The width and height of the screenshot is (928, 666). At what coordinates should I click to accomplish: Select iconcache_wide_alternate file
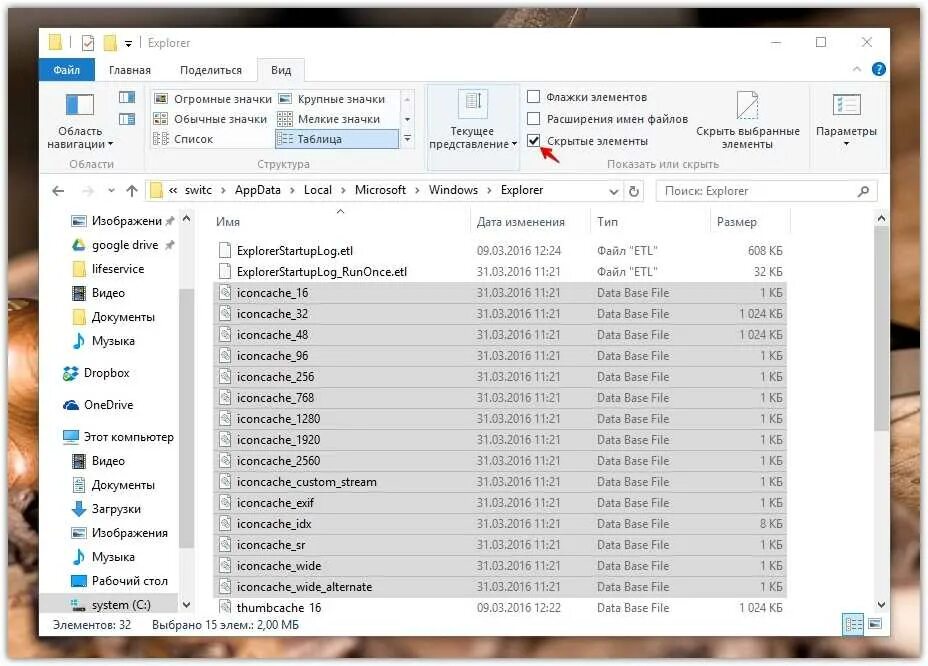(500, 587)
